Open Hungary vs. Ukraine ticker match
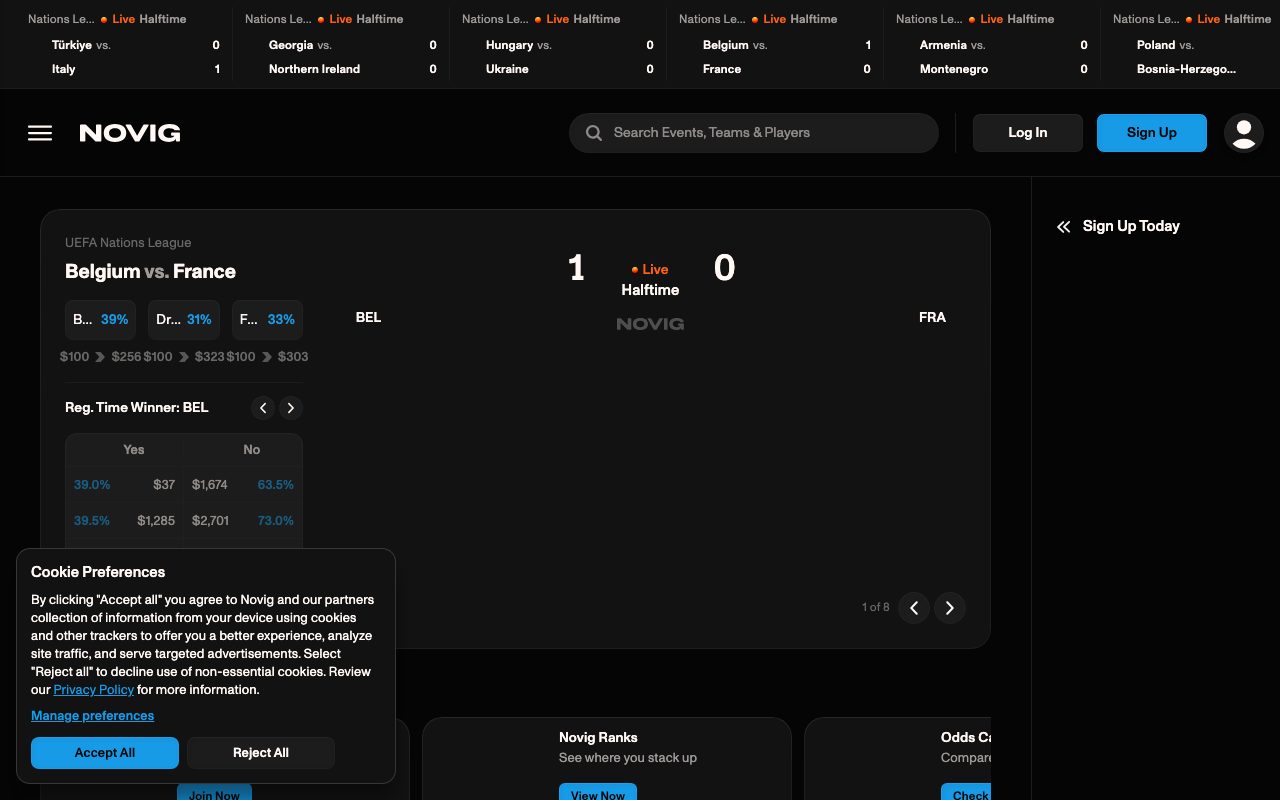This screenshot has width=1280, height=800. coord(558,45)
